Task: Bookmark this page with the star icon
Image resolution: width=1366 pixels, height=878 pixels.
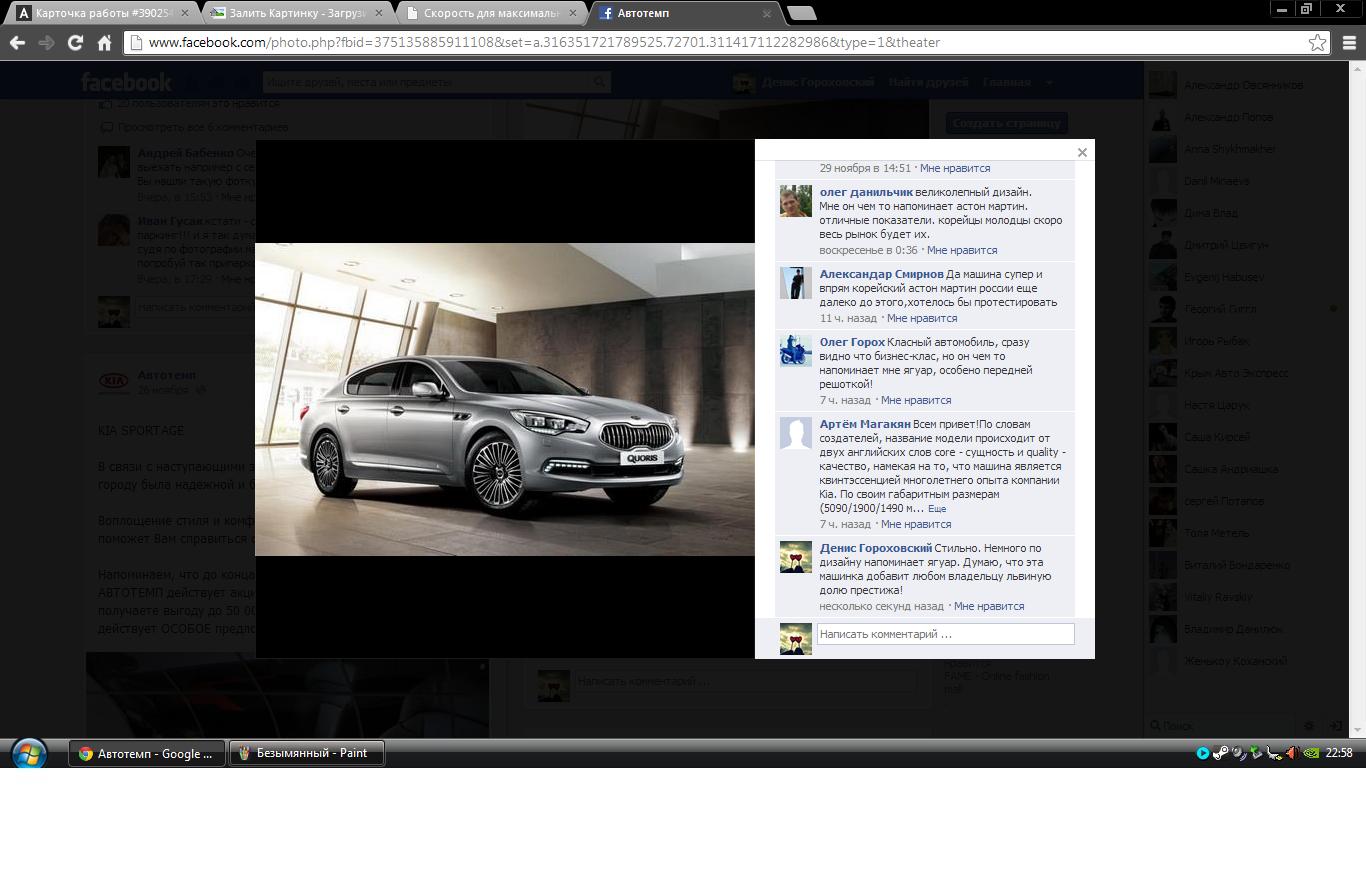Action: click(x=1318, y=42)
